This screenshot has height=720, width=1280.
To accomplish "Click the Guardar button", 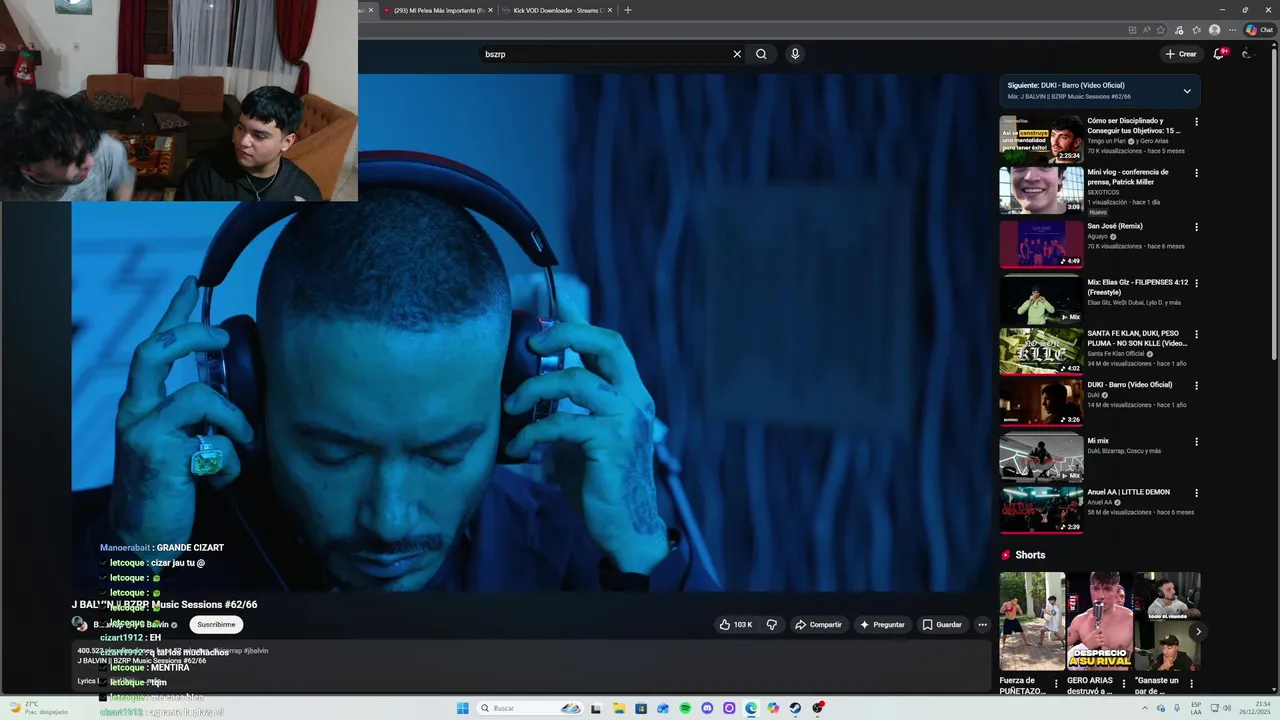I will pyautogui.click(x=942, y=625).
